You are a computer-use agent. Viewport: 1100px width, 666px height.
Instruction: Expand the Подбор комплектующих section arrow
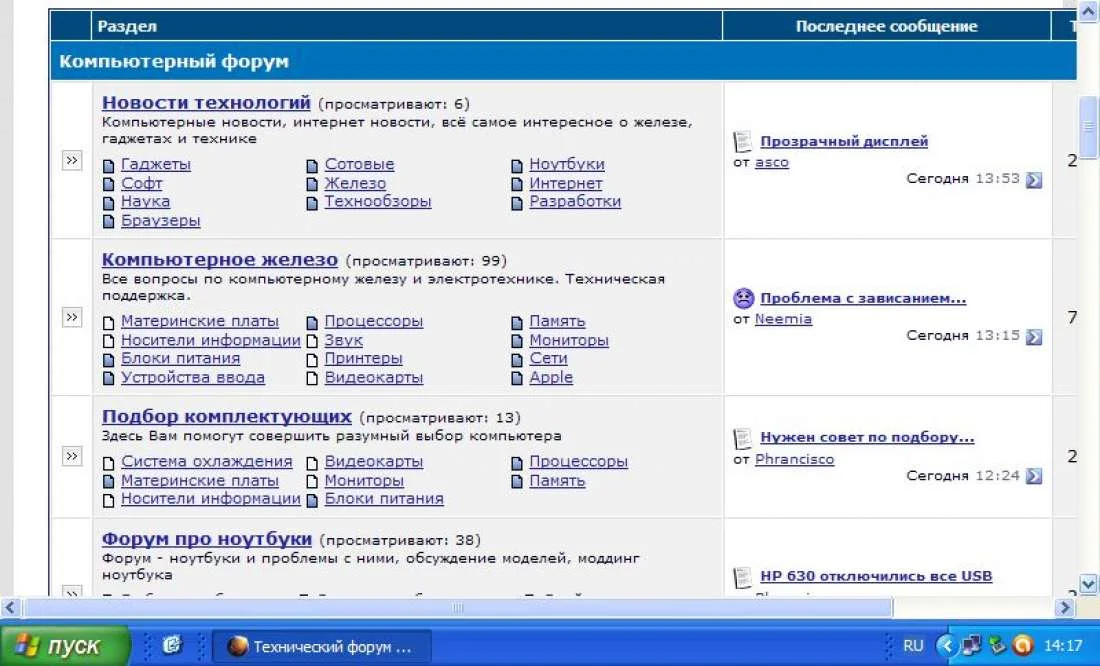pyautogui.click(x=72, y=456)
